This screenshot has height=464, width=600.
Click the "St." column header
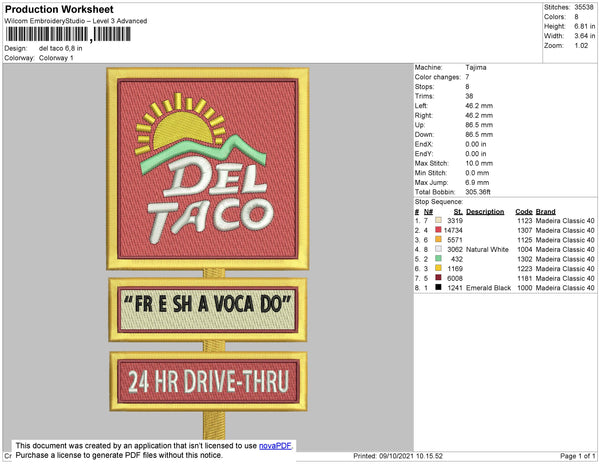tap(458, 212)
